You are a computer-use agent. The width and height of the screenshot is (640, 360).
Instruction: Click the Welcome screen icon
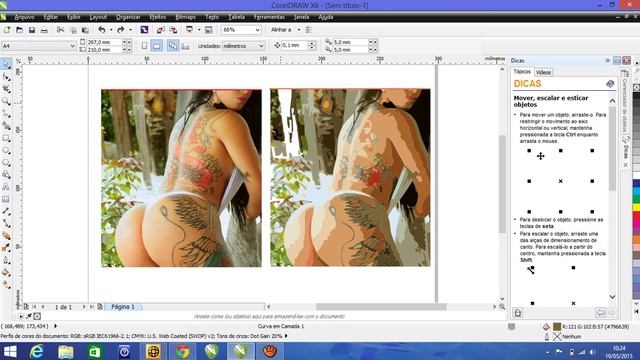(x=209, y=30)
